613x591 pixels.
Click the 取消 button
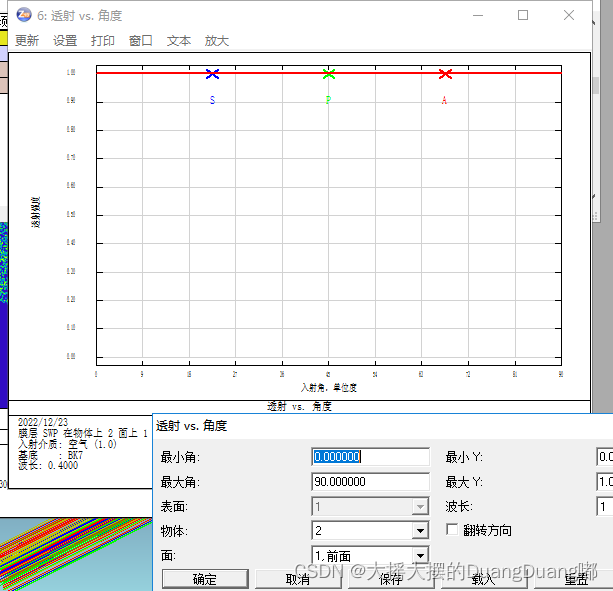click(298, 579)
